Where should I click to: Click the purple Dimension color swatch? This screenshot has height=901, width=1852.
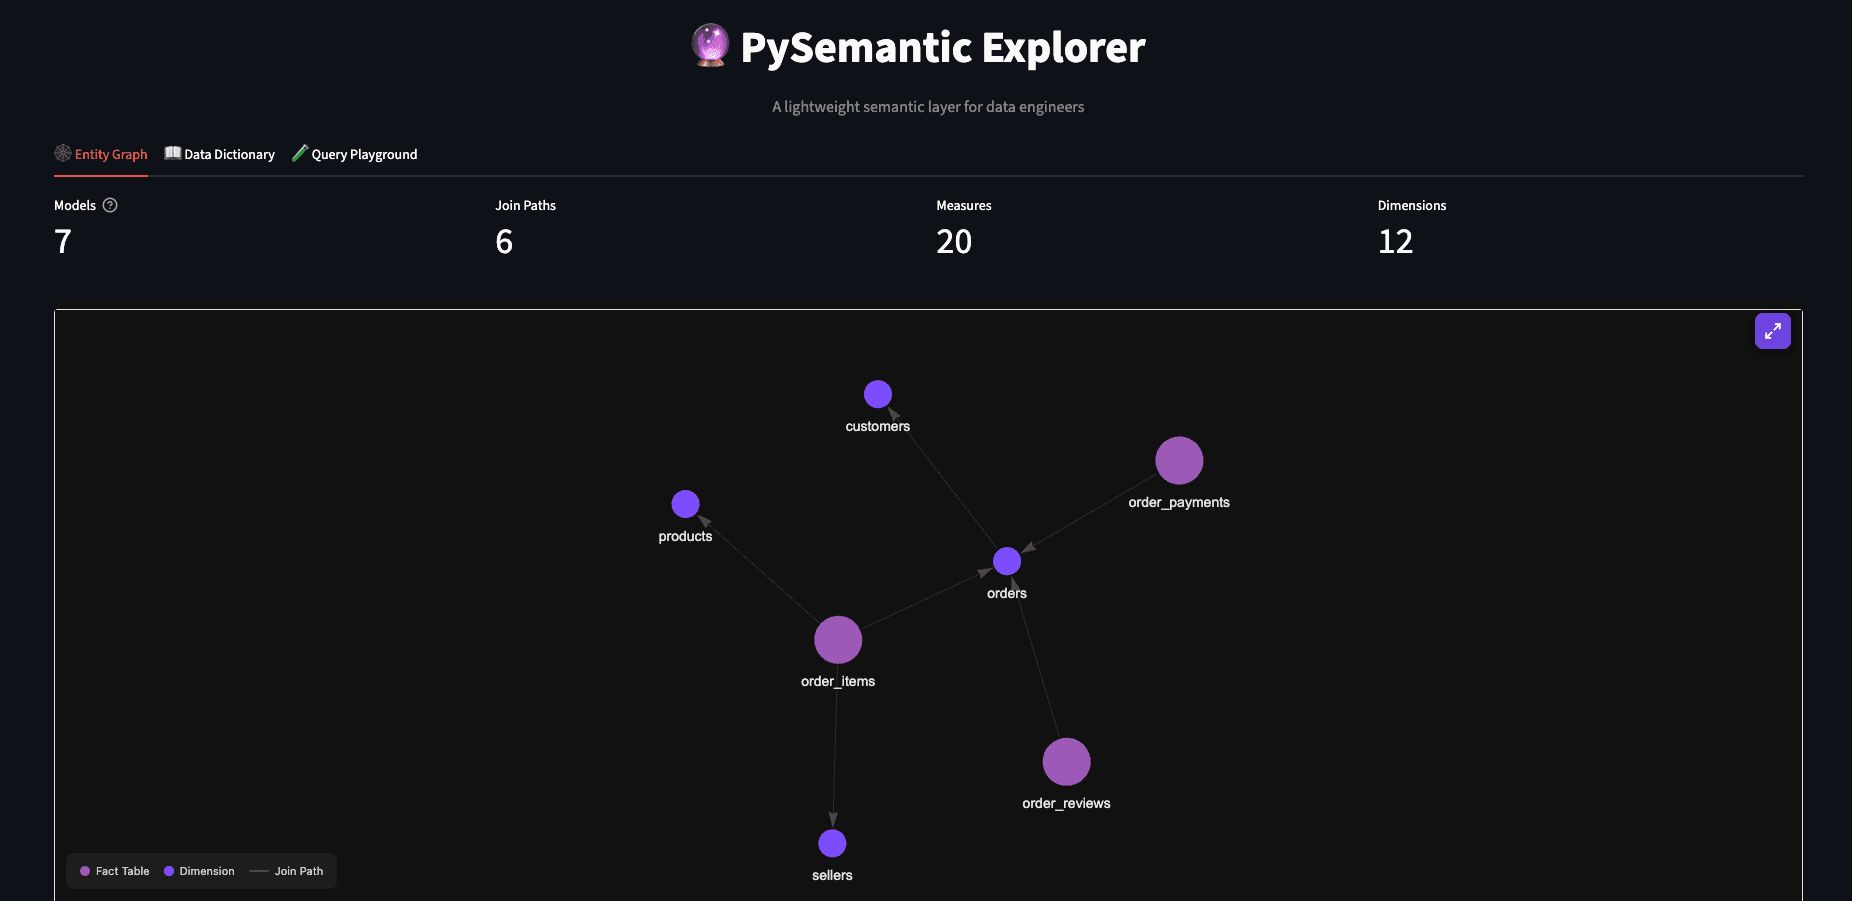pyautogui.click(x=169, y=871)
